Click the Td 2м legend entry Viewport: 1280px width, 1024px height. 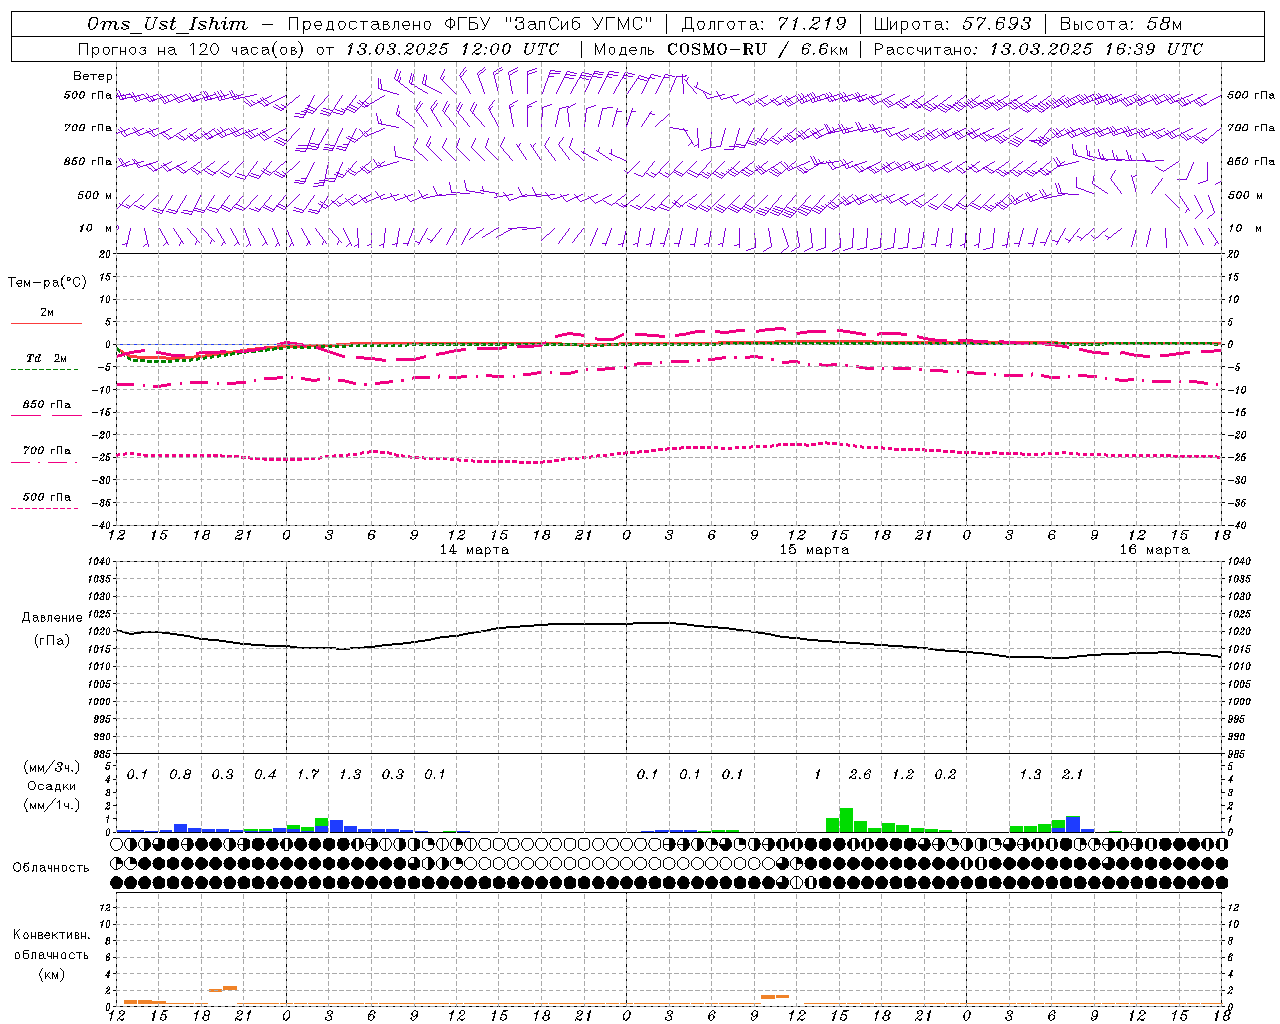(x=46, y=358)
